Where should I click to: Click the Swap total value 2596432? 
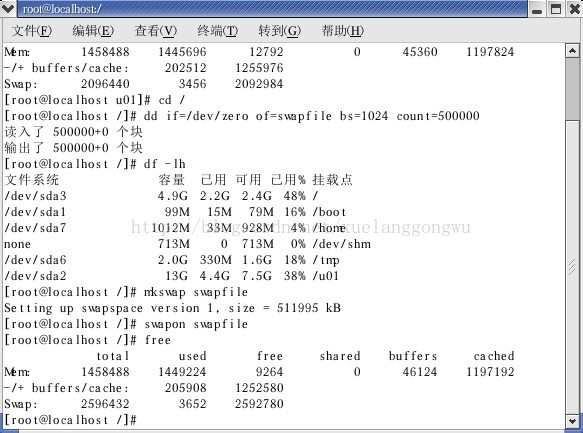tap(105, 404)
